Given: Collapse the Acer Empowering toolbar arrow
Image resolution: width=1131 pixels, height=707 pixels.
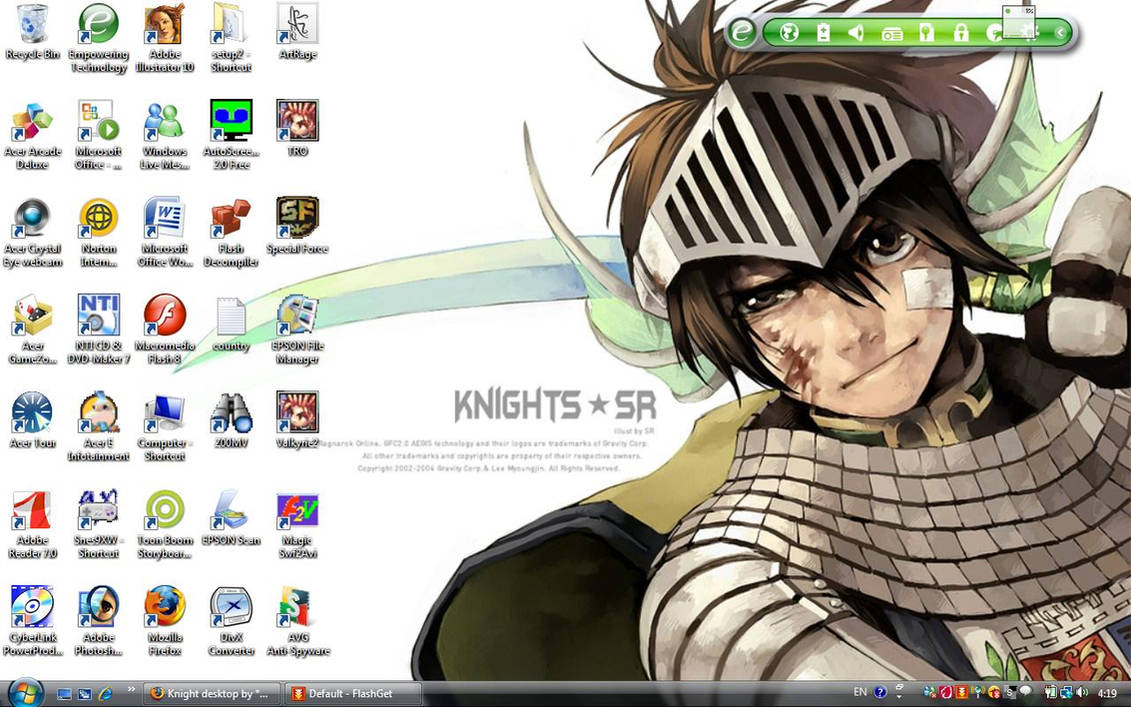Looking at the screenshot, I should point(1061,32).
